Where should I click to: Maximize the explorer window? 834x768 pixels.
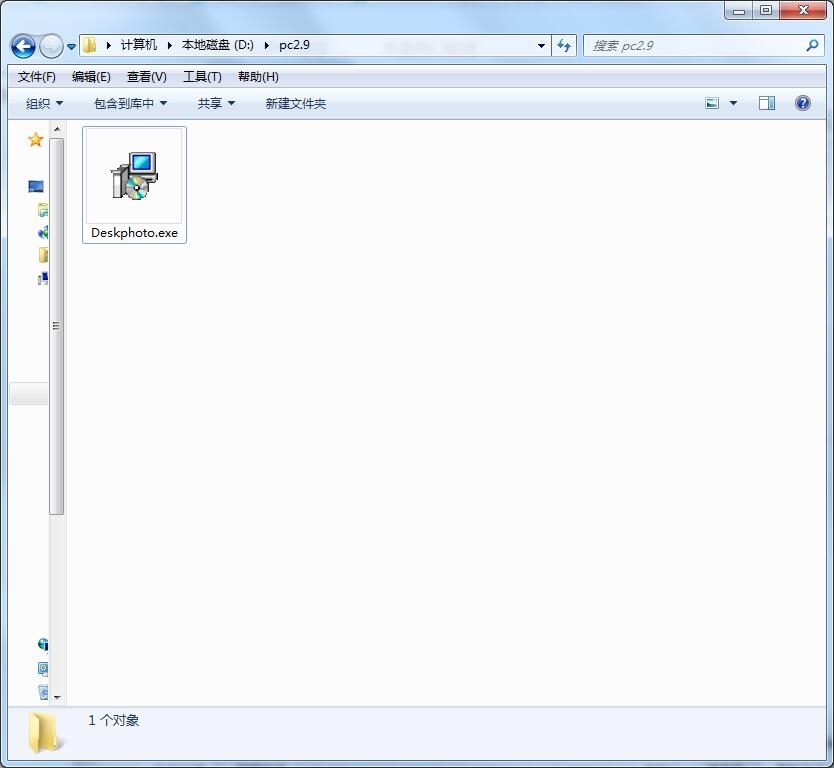pyautogui.click(x=766, y=11)
